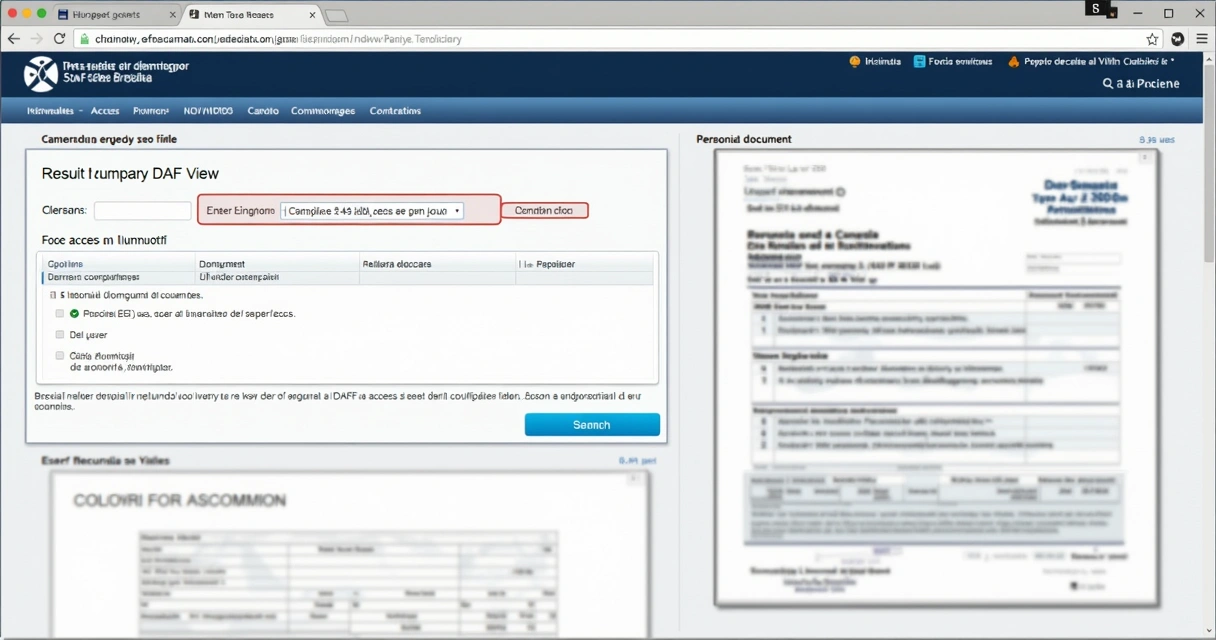
Task: Click the green checkmark icon in the list
Action: pos(75,314)
